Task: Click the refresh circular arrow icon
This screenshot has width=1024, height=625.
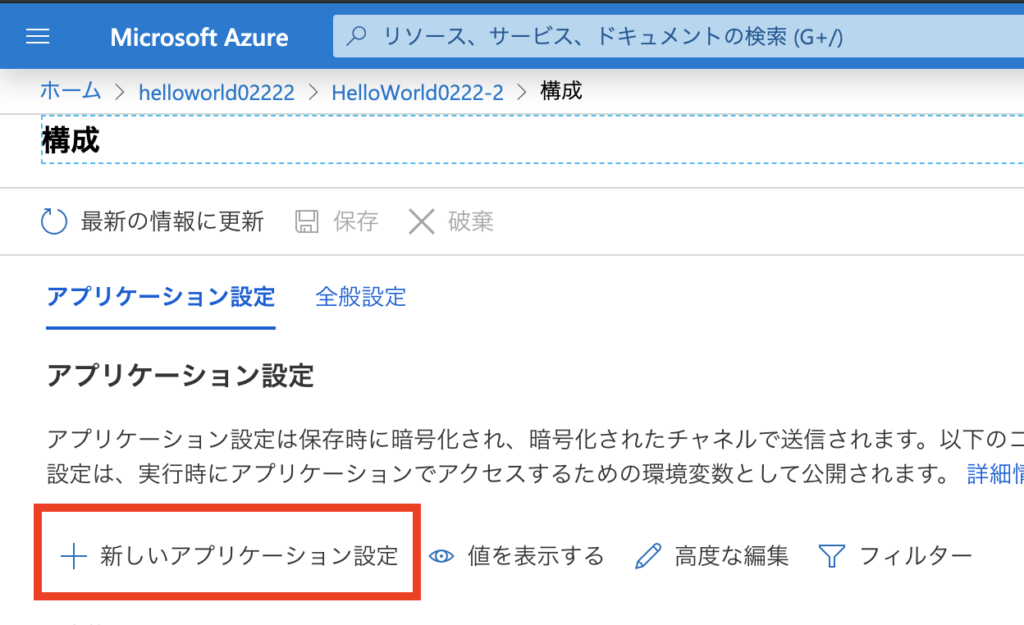Action: click(x=54, y=221)
